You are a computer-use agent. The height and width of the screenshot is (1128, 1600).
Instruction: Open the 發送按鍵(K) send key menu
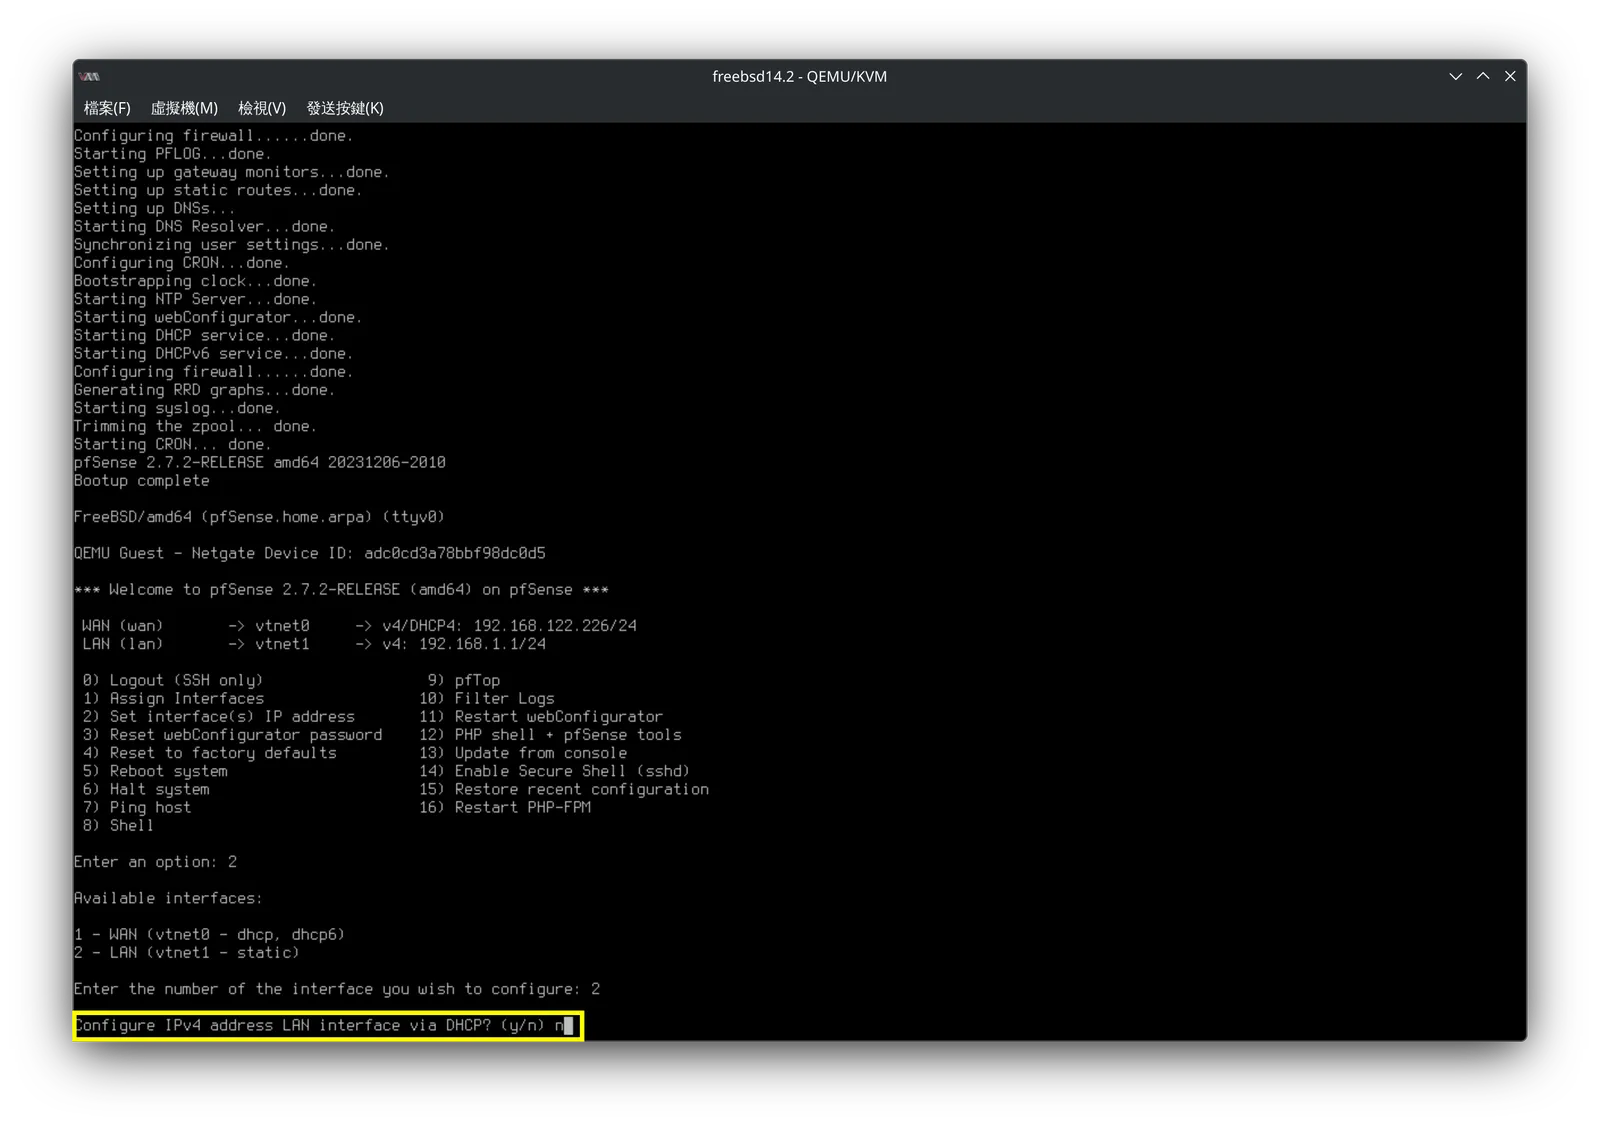pos(345,108)
